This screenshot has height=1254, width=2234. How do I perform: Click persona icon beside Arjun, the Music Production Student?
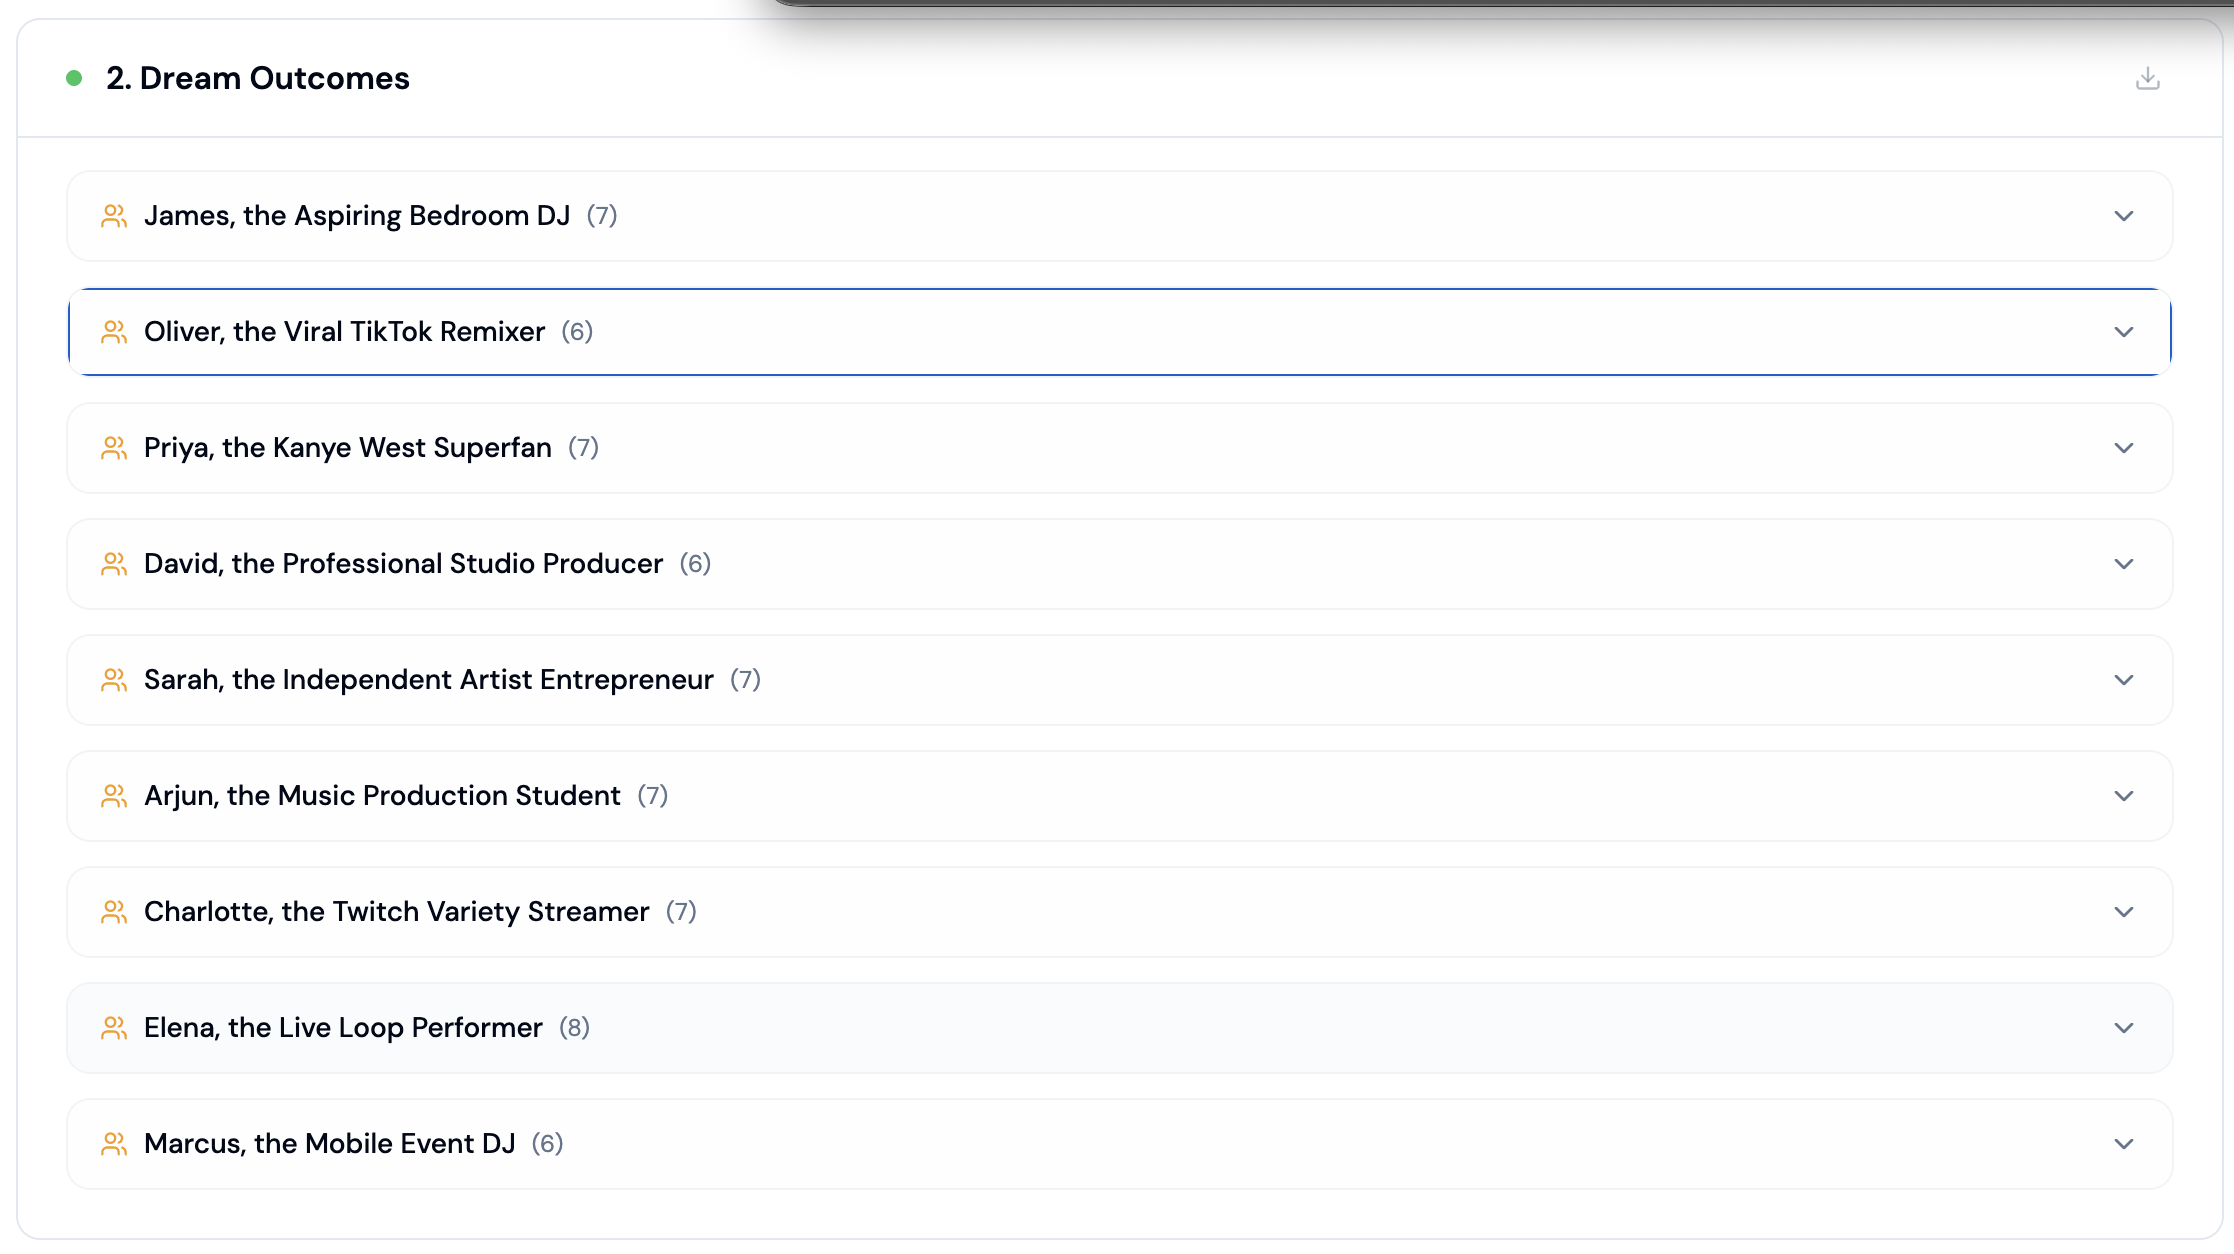coord(114,796)
